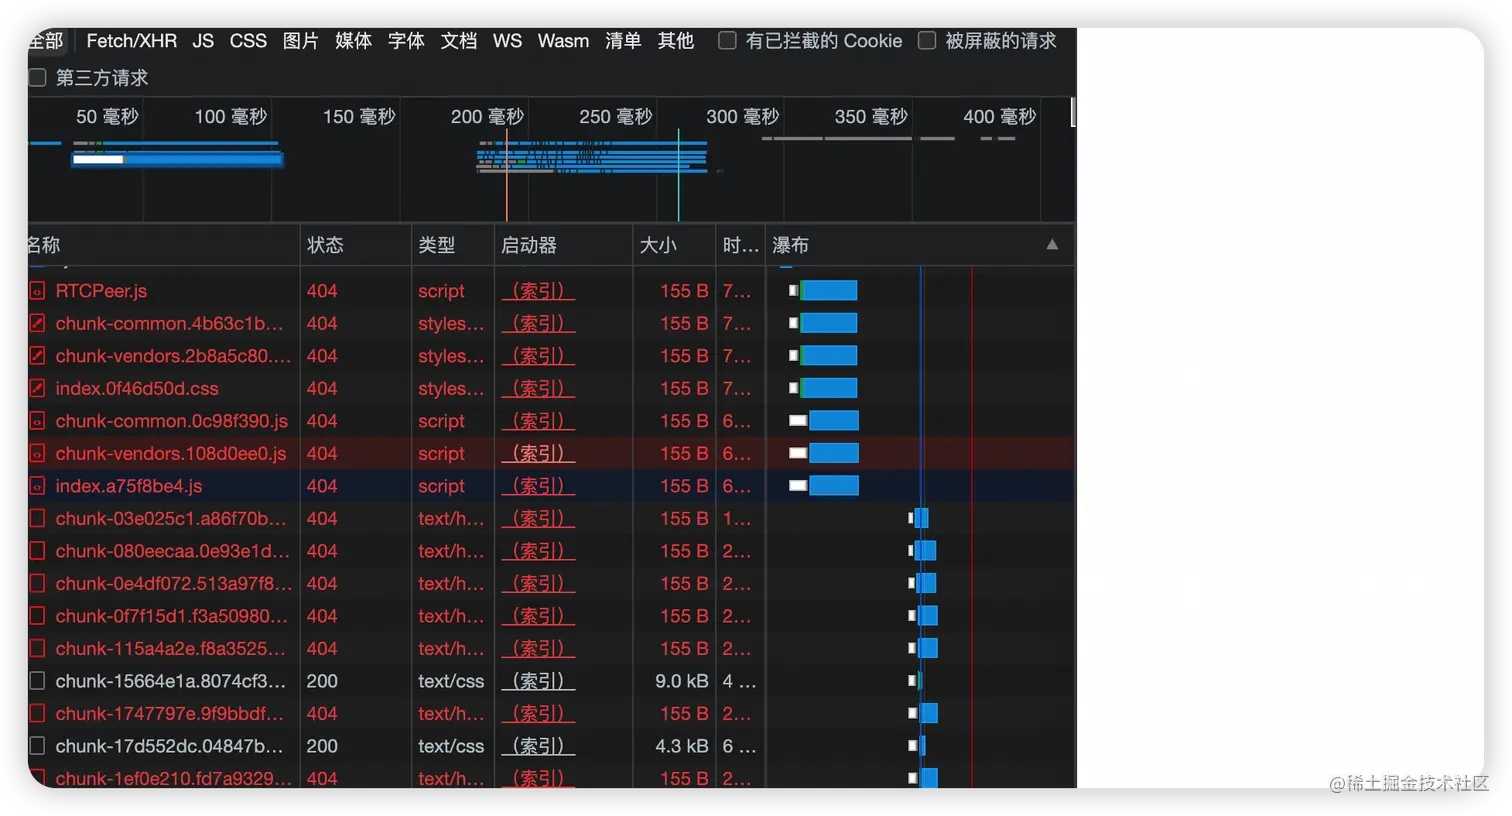Filter by WS requests

507,41
